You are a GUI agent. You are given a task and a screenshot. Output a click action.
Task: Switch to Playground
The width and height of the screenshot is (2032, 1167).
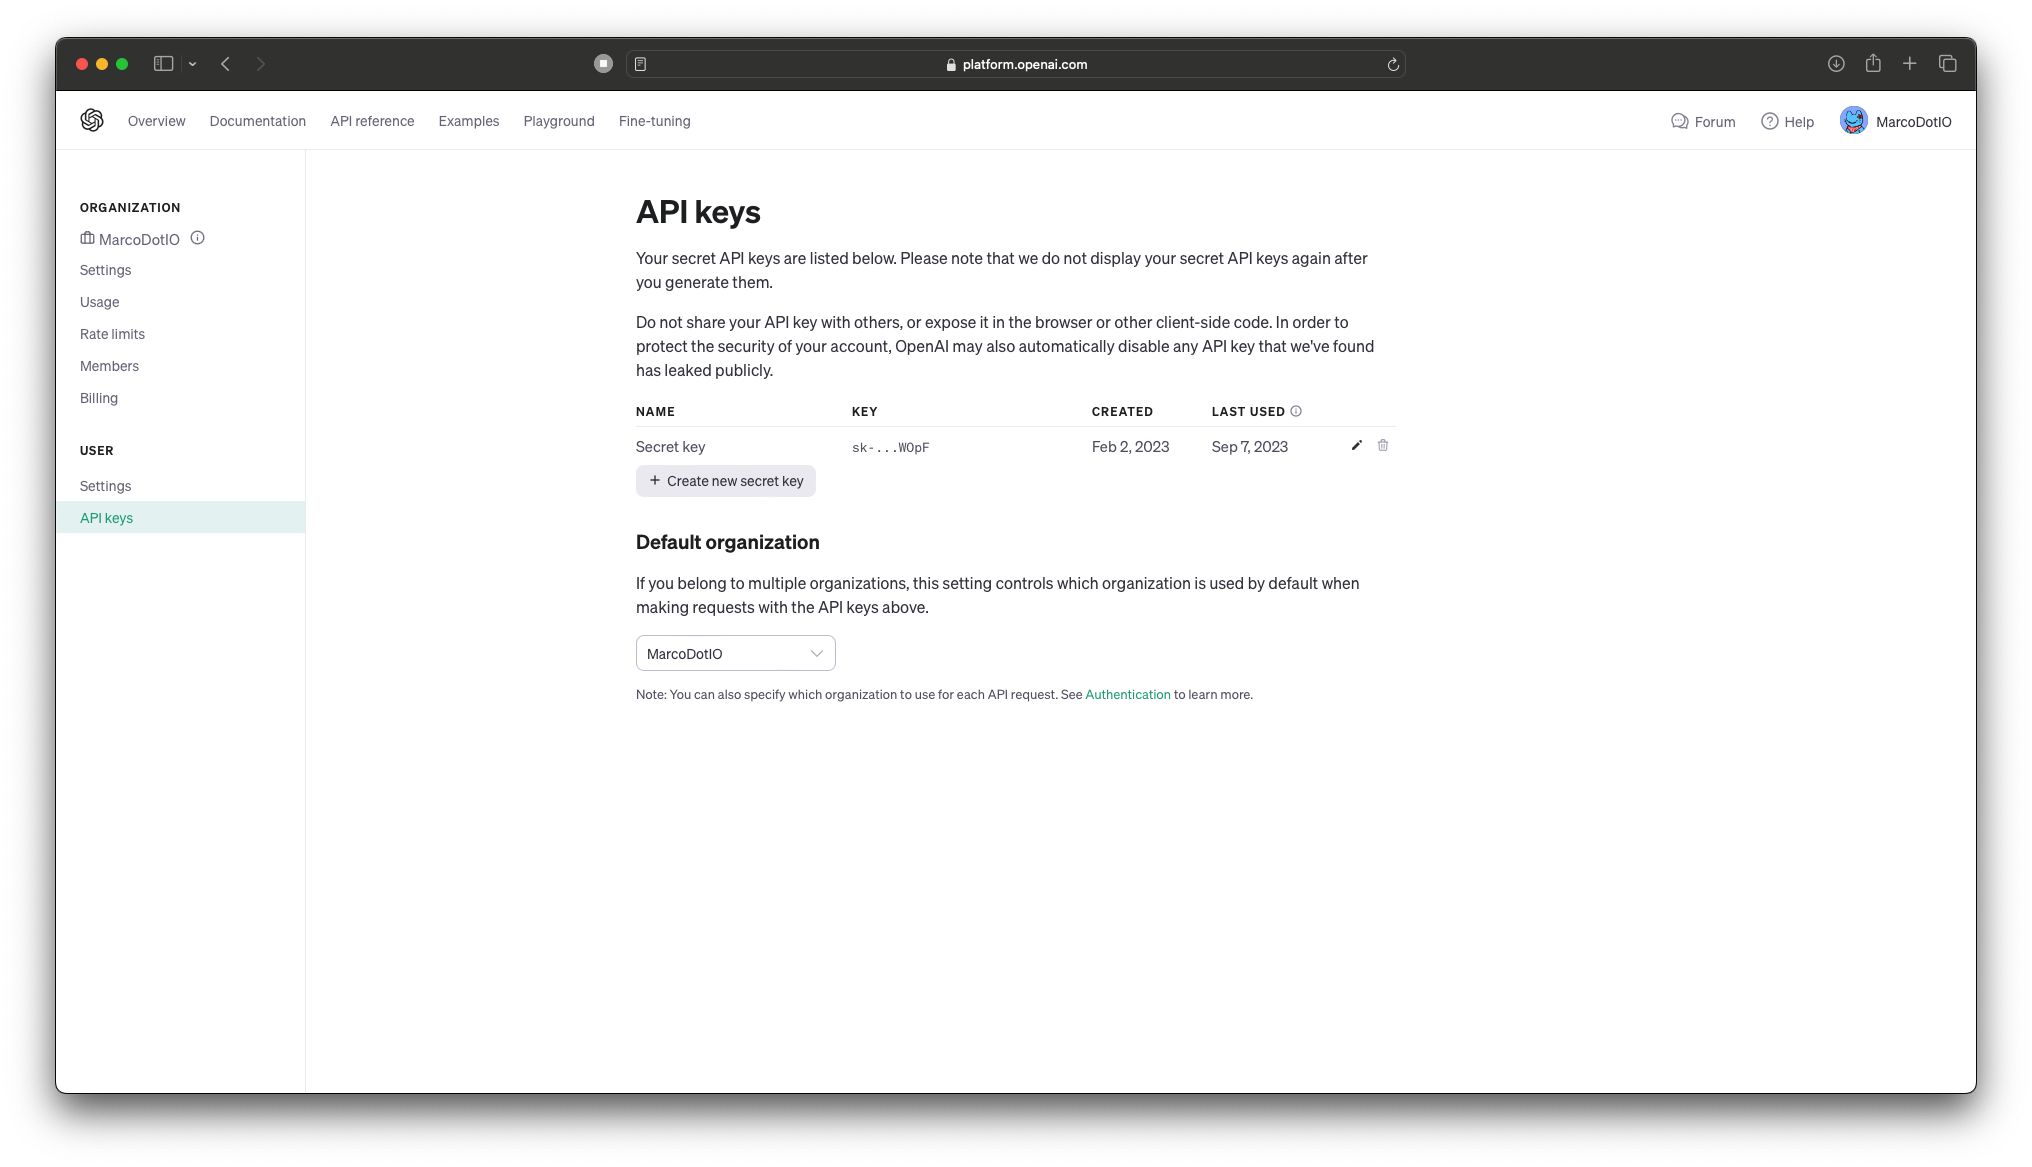[559, 121]
